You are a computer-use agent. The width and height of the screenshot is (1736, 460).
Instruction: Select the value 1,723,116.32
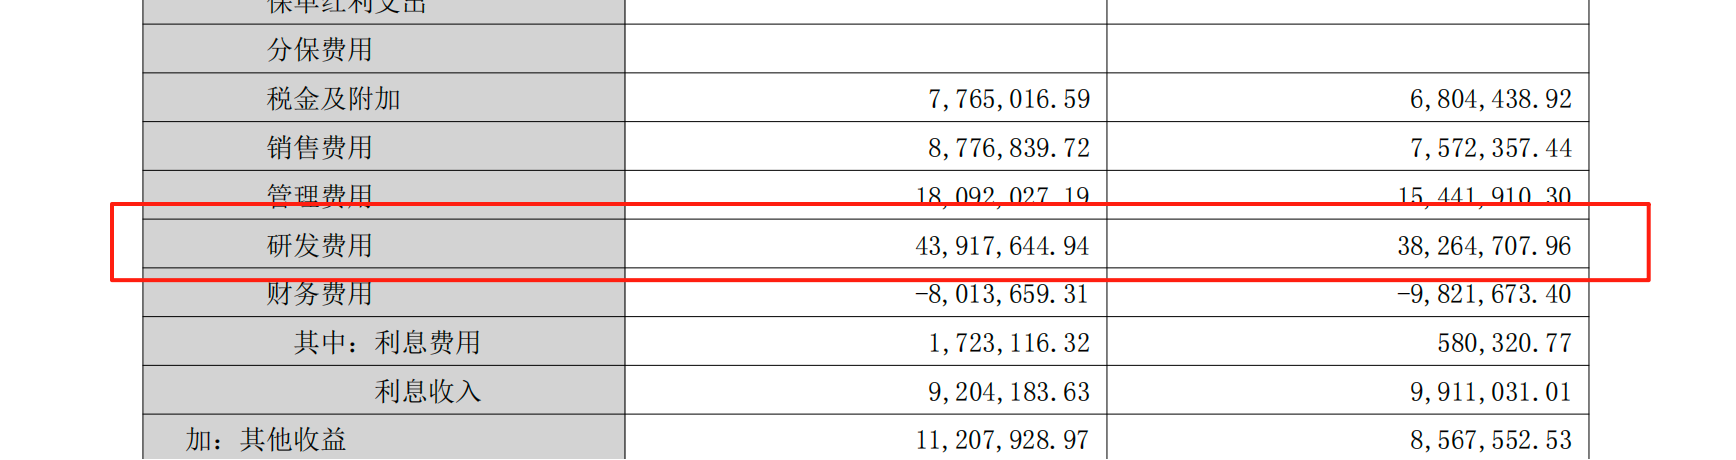pos(1008,343)
